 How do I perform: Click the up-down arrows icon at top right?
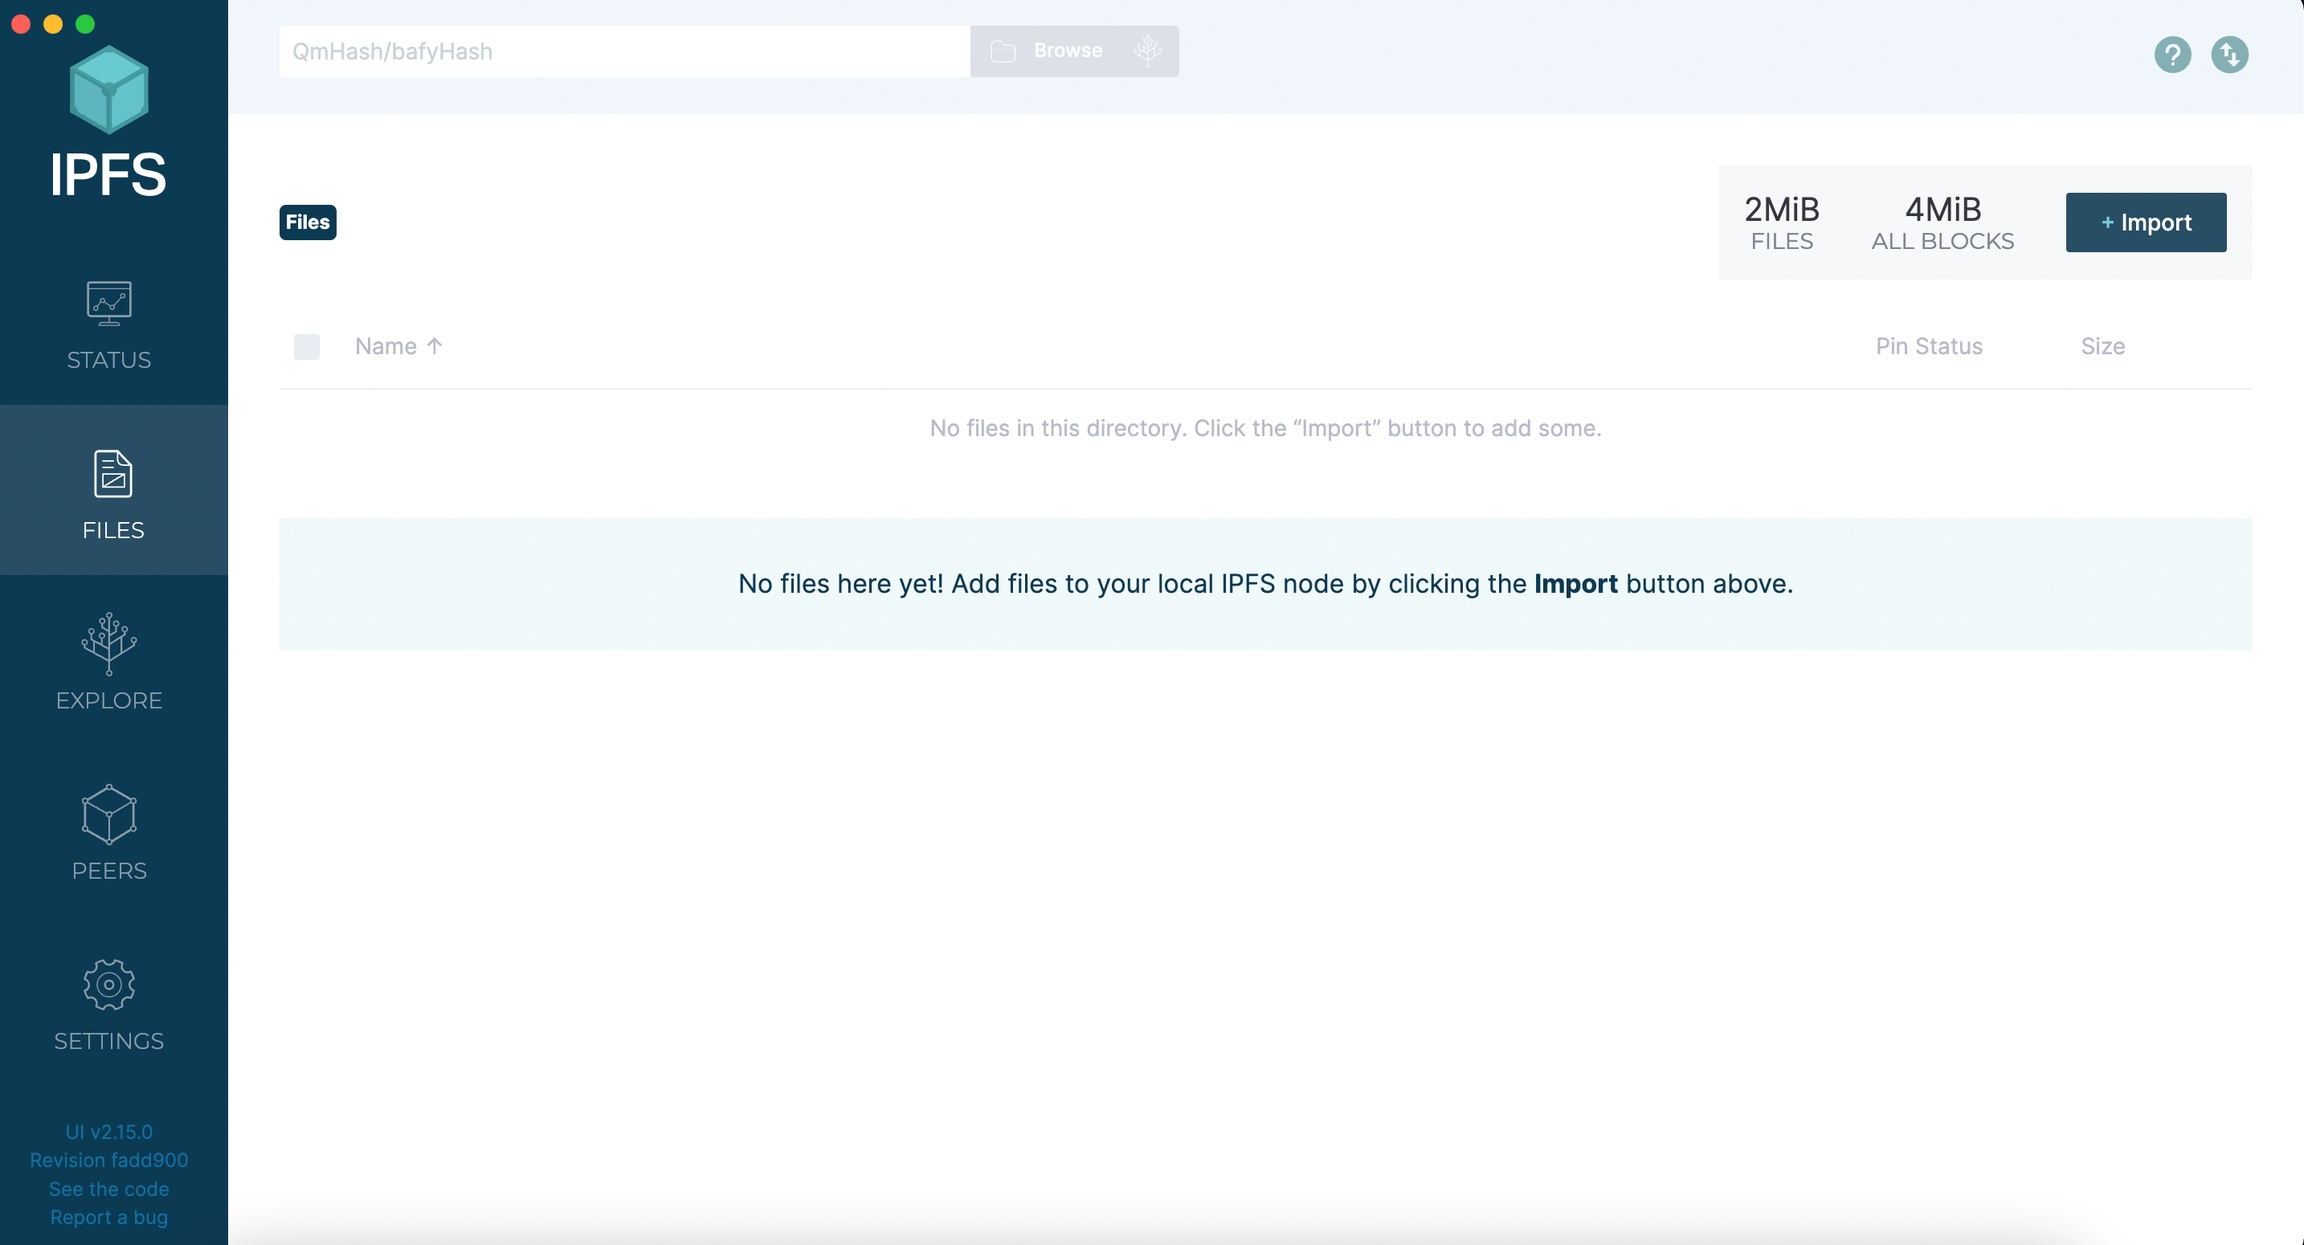coord(2230,54)
